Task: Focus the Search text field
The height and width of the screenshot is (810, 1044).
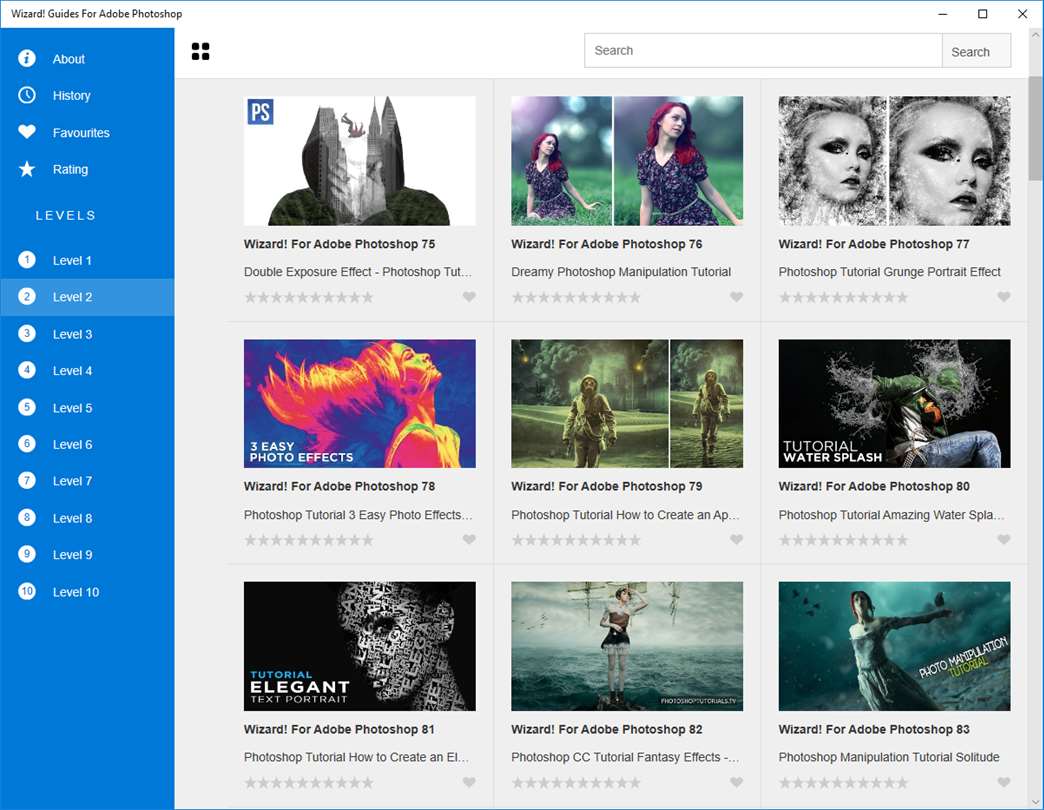Action: click(x=763, y=51)
